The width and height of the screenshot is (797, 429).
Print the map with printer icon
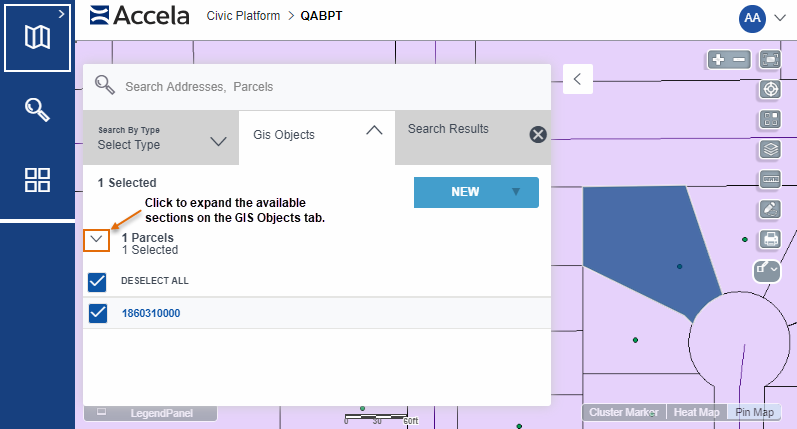point(770,239)
